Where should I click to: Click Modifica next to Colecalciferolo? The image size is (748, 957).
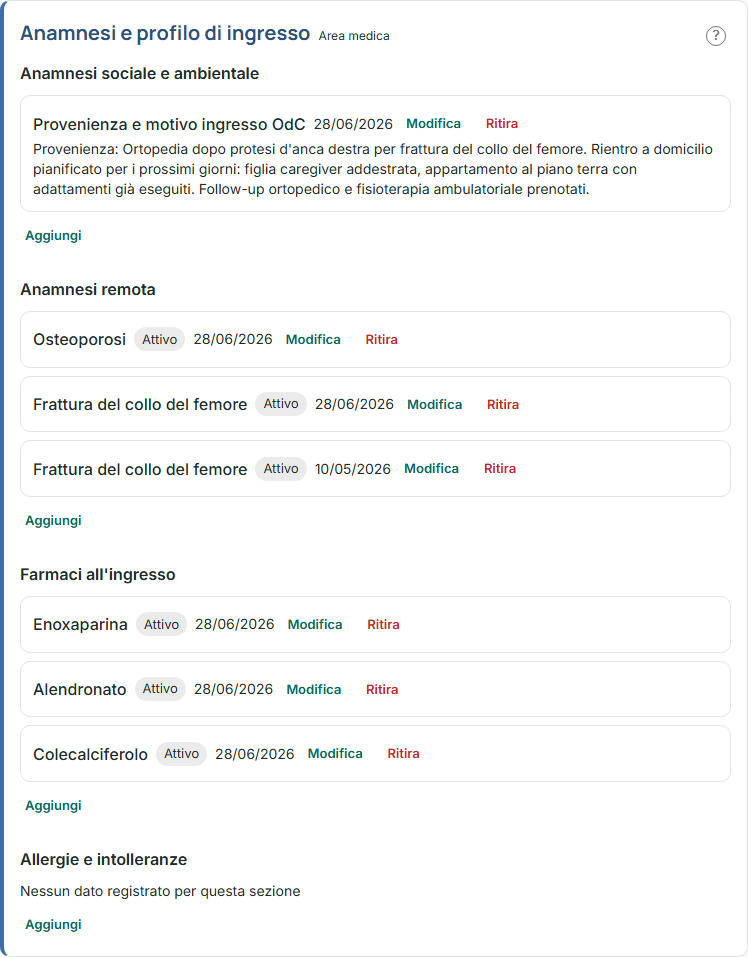coord(335,753)
